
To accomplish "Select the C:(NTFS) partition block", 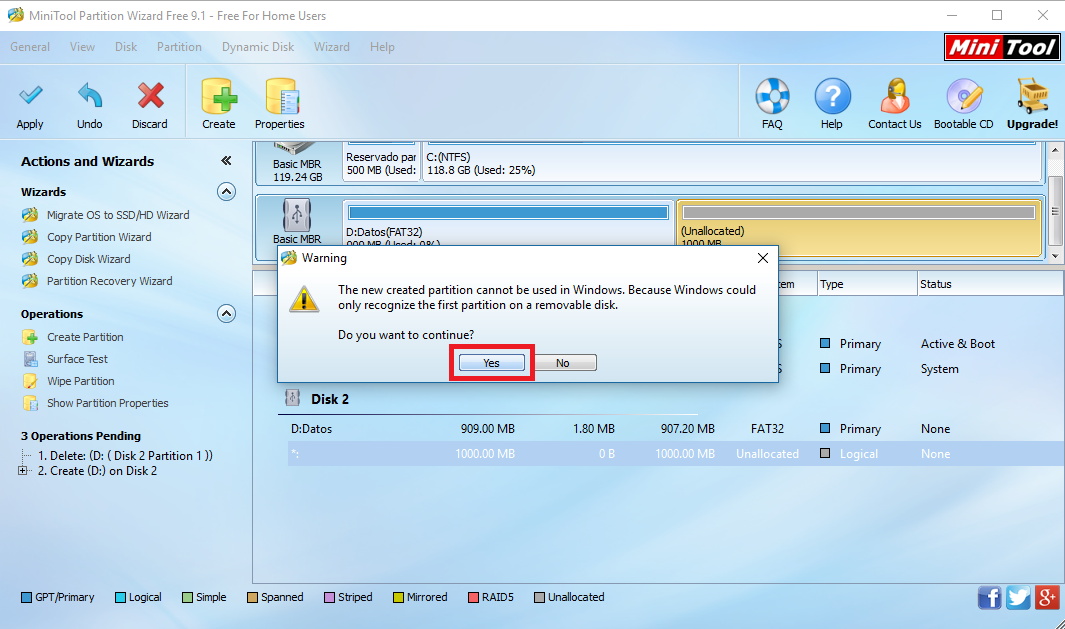I will coord(732,163).
